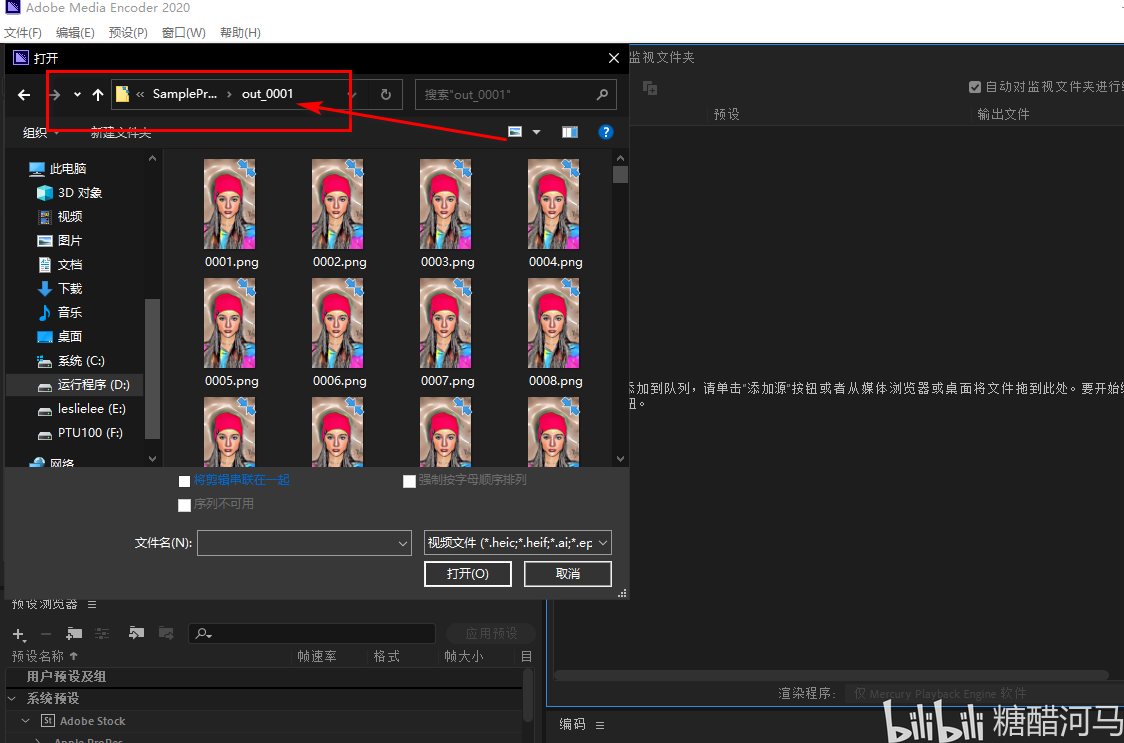Change the view with the thumbnail icon

click(515, 132)
